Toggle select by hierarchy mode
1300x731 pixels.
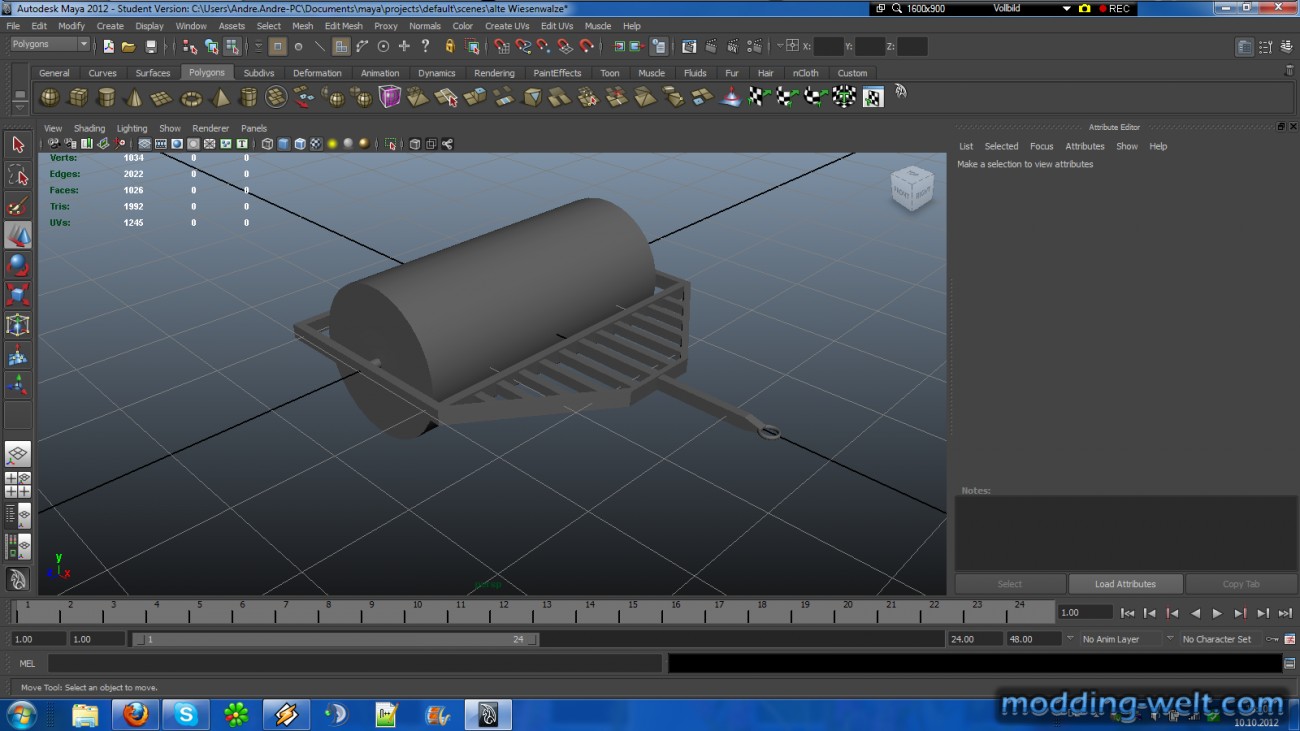[190, 46]
